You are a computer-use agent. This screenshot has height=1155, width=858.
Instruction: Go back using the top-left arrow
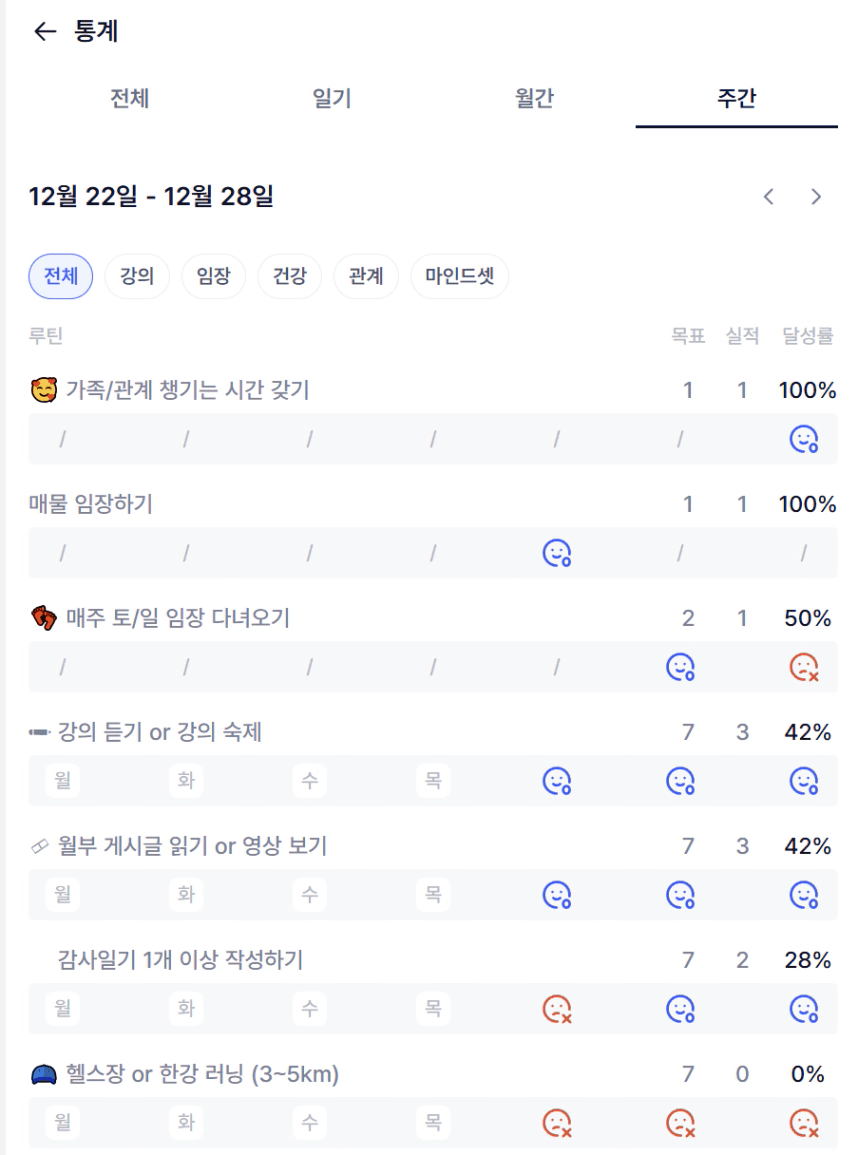coord(45,32)
